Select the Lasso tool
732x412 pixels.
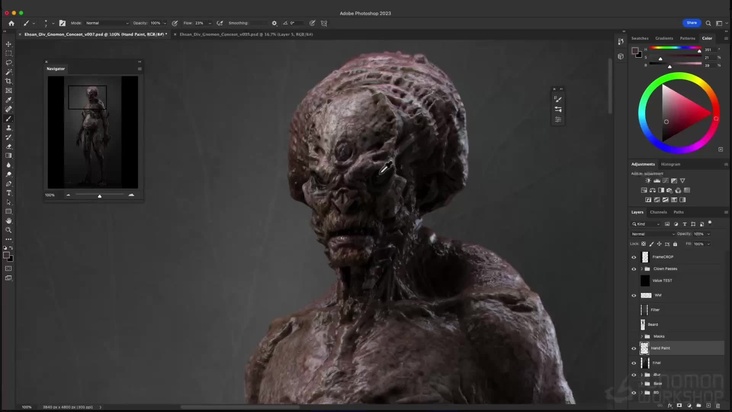tap(8, 63)
